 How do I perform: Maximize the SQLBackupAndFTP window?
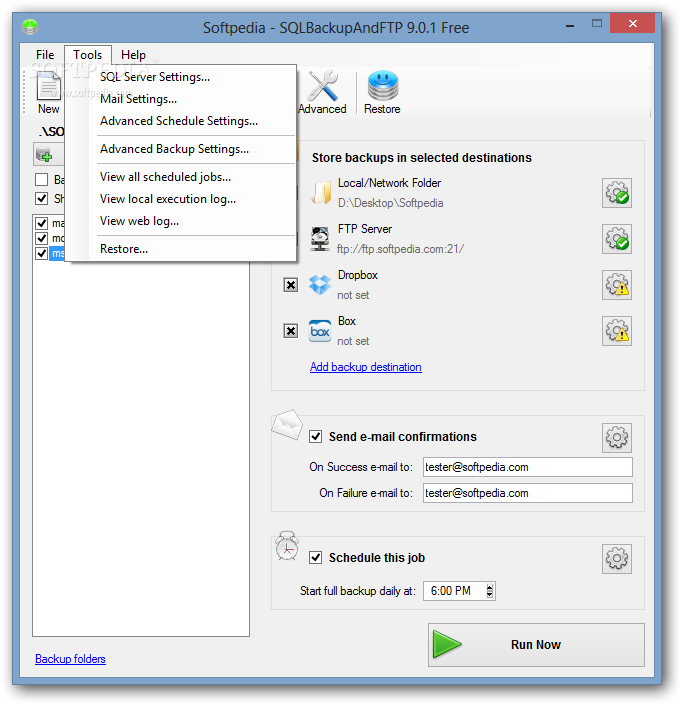pos(597,24)
